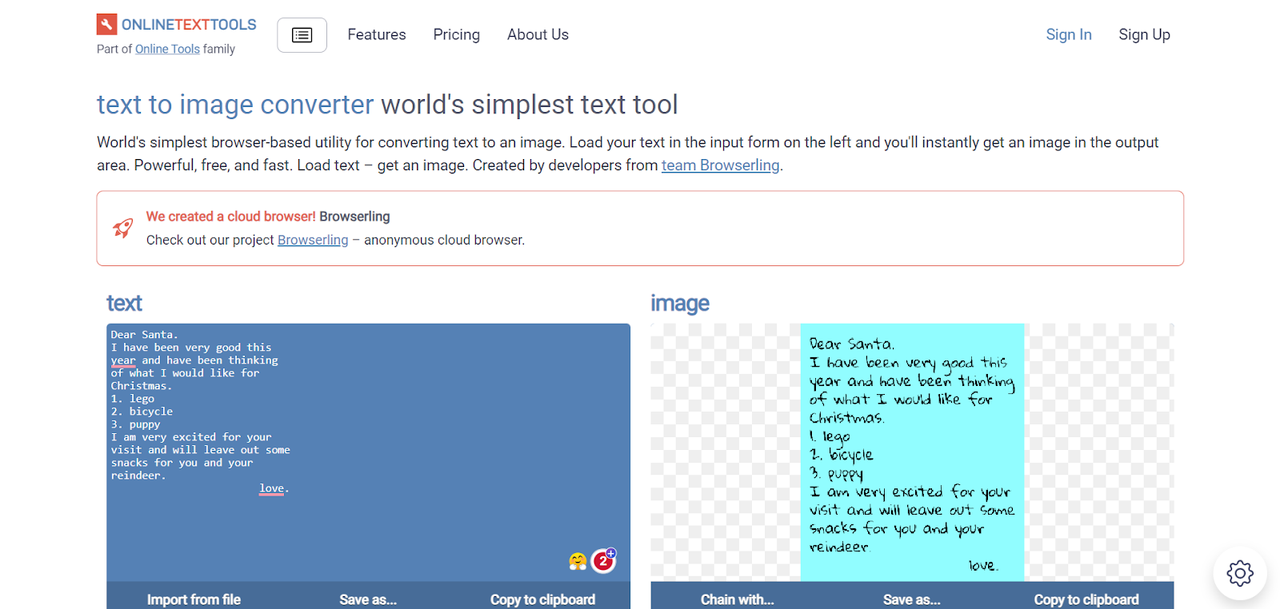1280x609 pixels.
Task: Copy output image to clipboard
Action: [1086, 599]
